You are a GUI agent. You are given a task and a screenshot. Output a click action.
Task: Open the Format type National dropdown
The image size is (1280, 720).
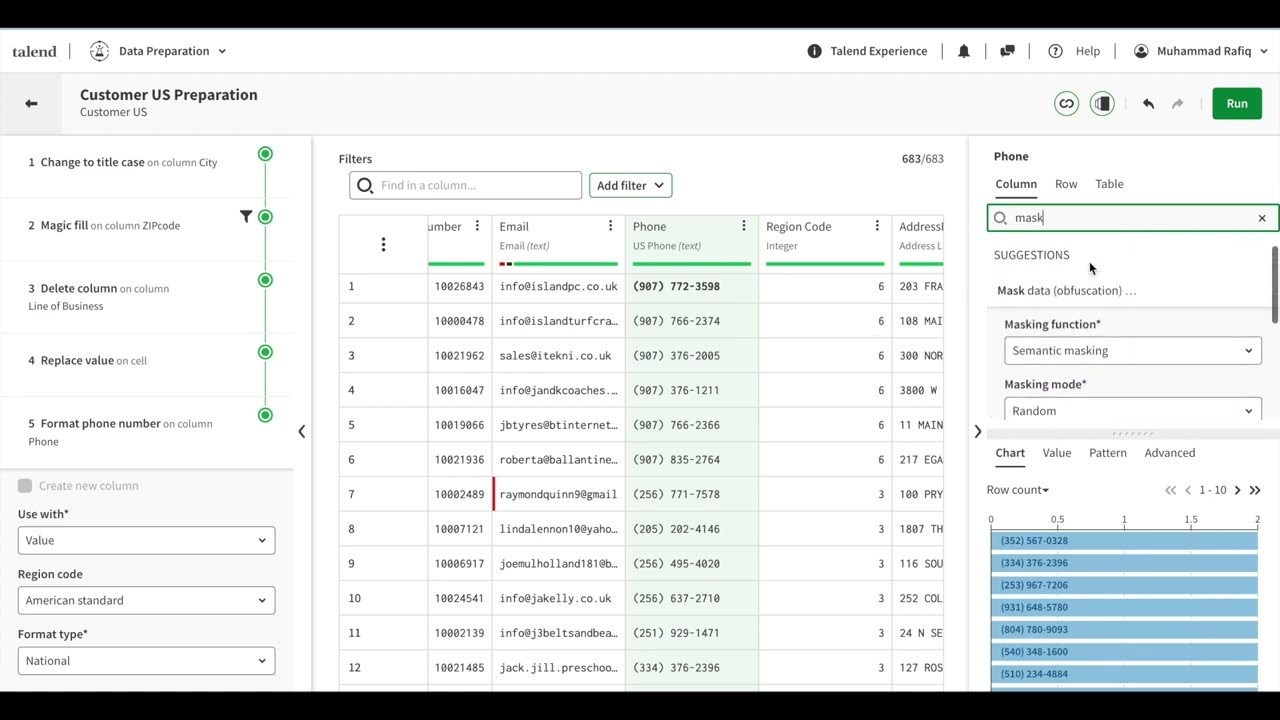(x=146, y=660)
